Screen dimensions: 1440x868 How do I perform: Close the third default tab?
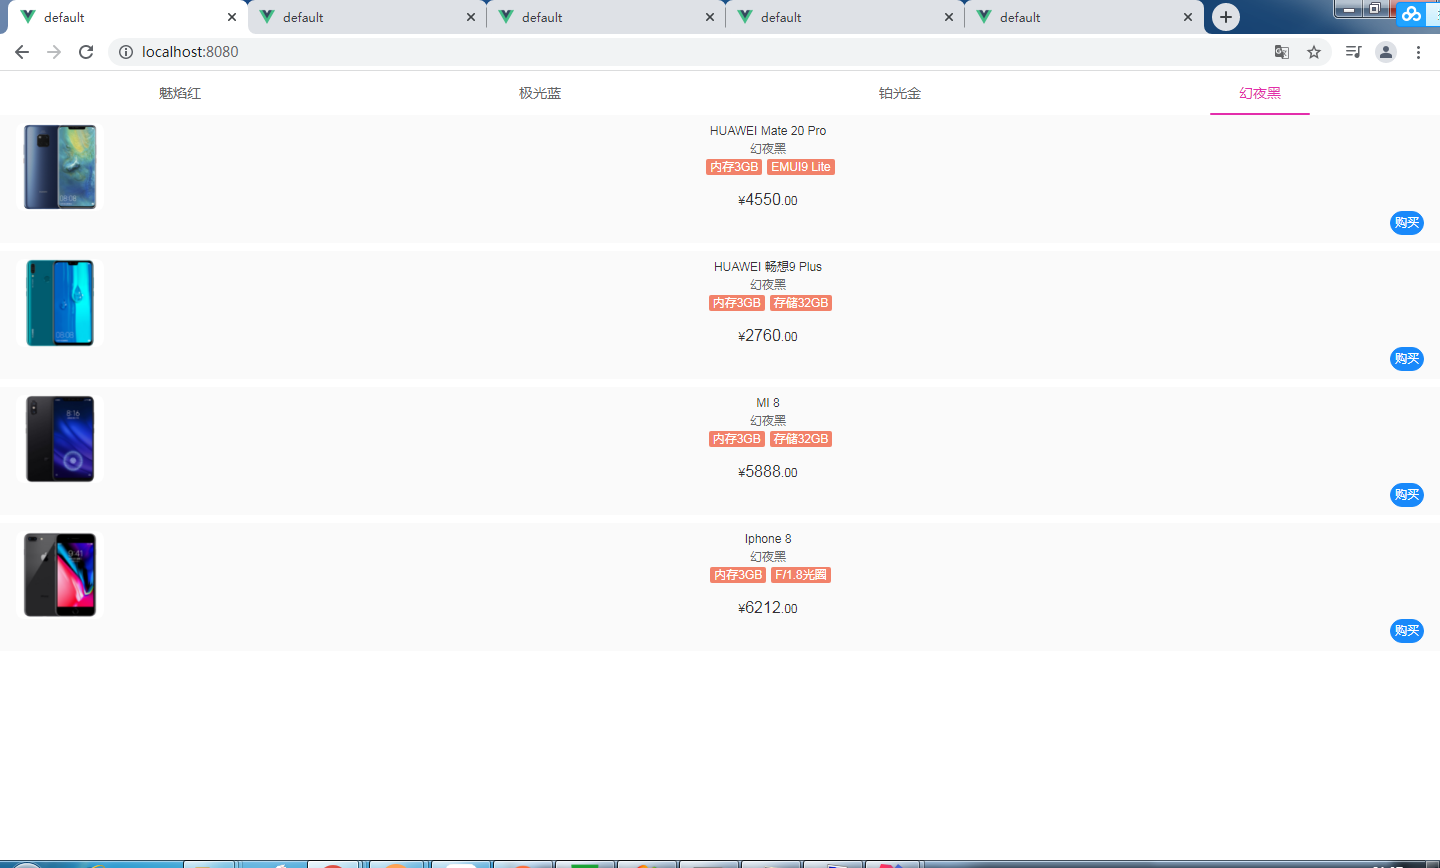click(710, 17)
